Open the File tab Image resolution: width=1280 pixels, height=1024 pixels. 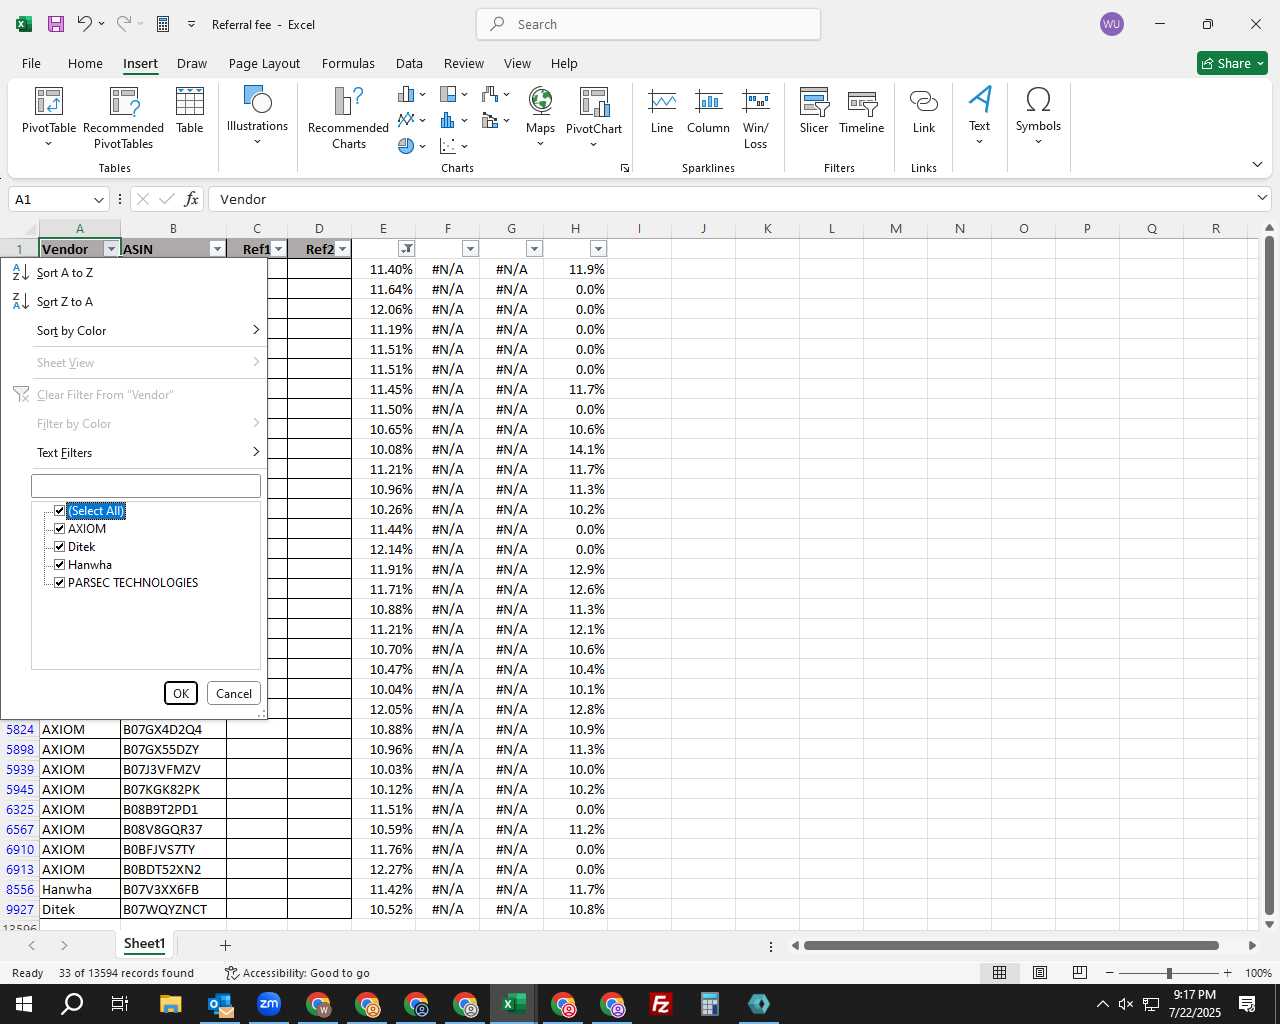[31, 63]
